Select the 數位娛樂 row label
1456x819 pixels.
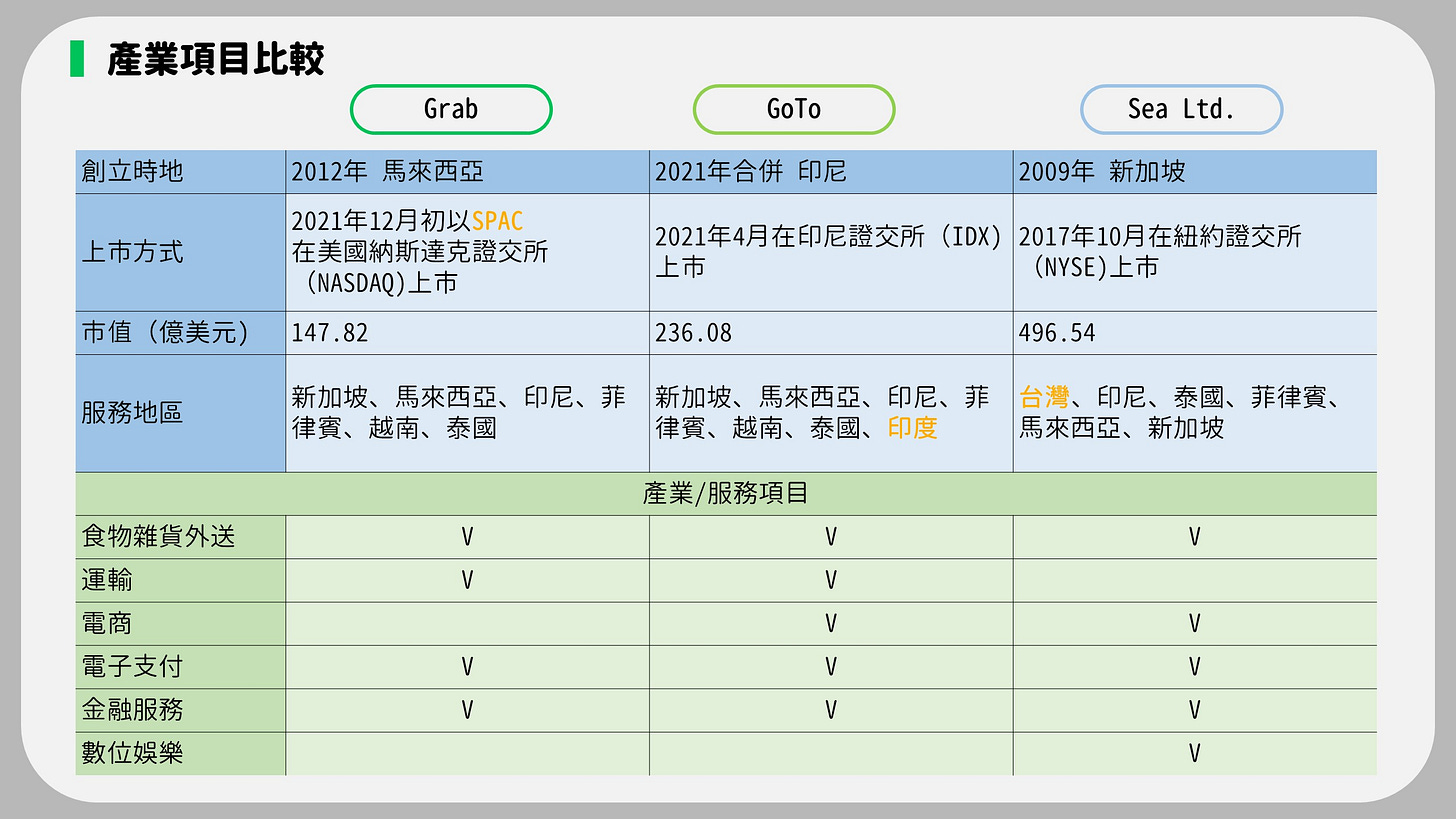[181, 753]
